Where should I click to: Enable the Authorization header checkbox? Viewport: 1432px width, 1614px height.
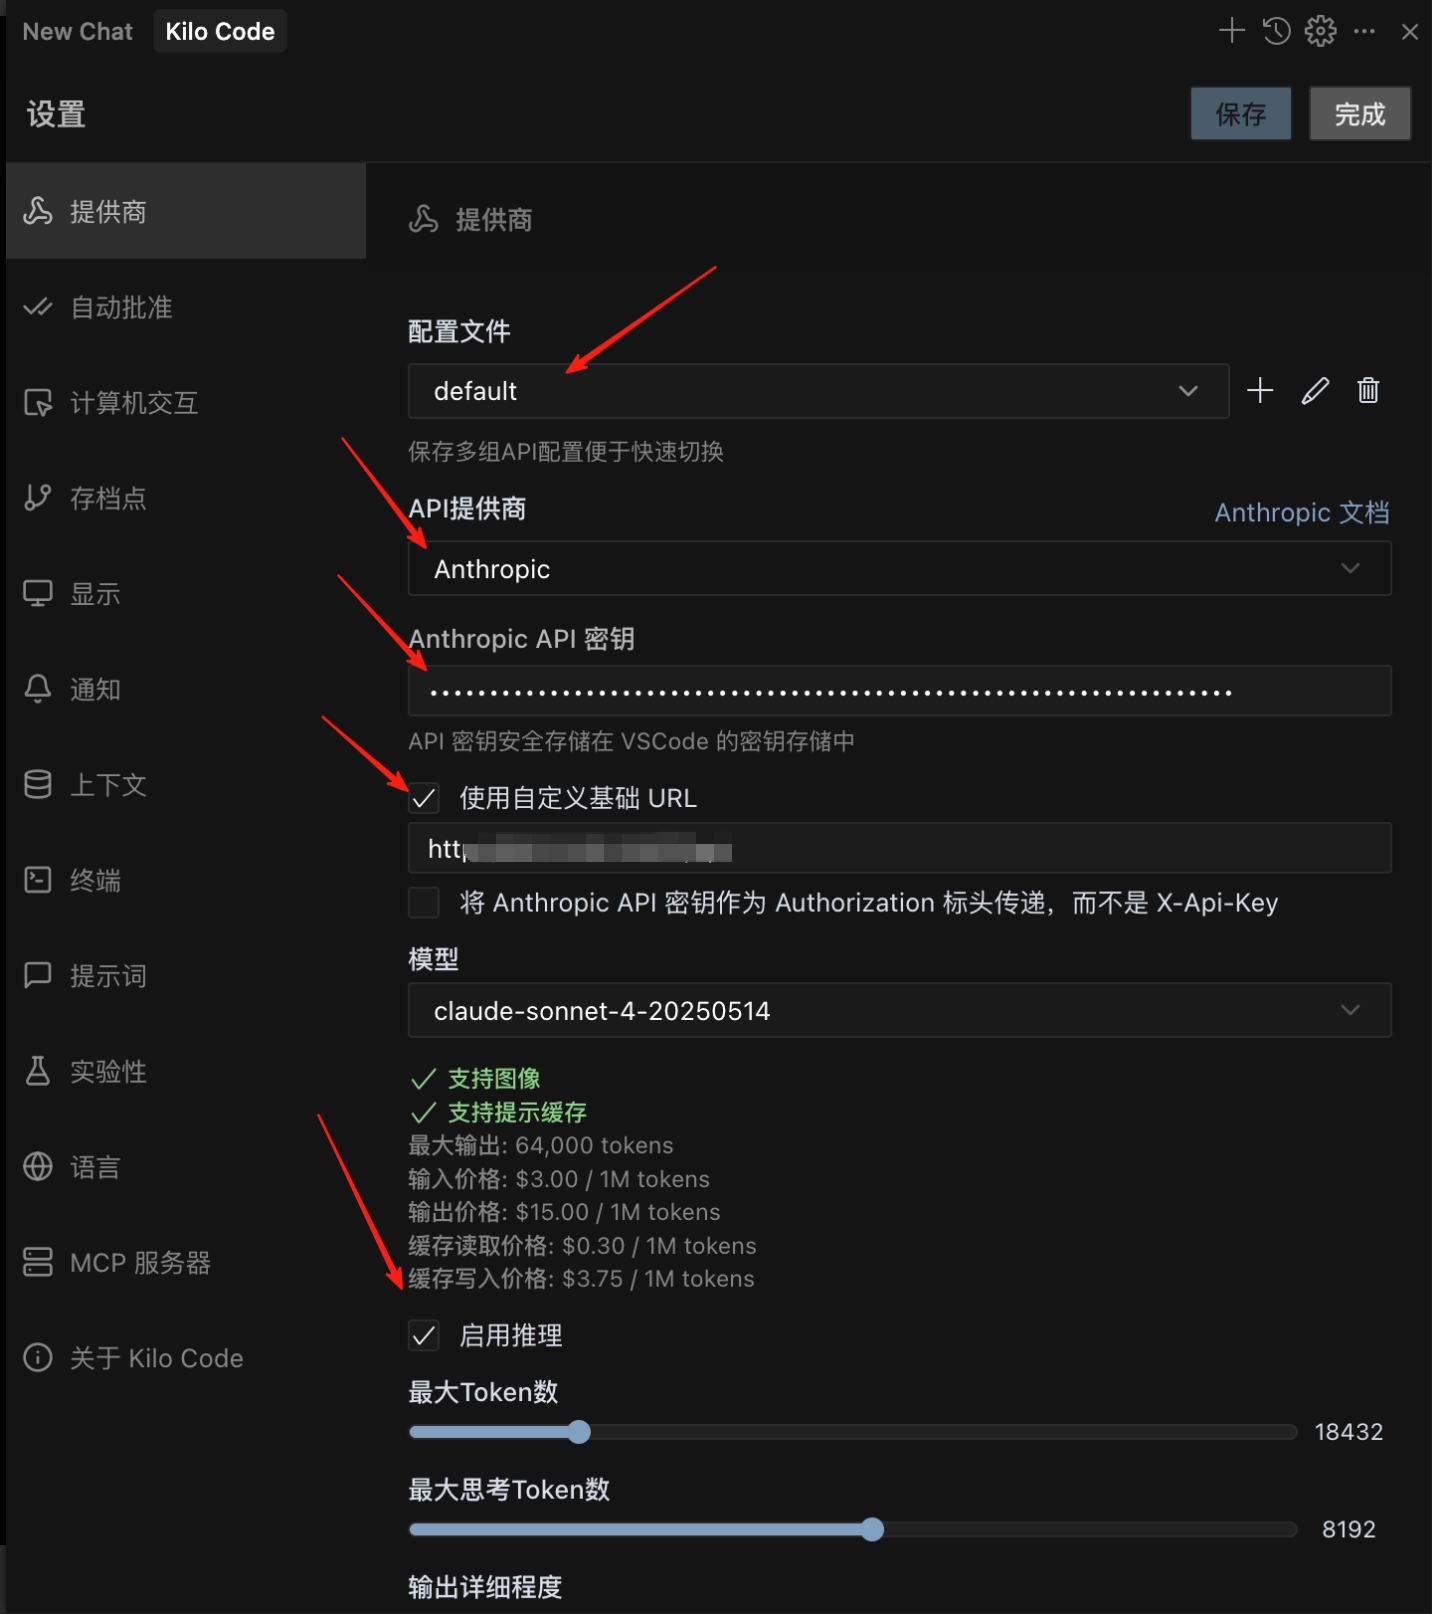coord(424,902)
